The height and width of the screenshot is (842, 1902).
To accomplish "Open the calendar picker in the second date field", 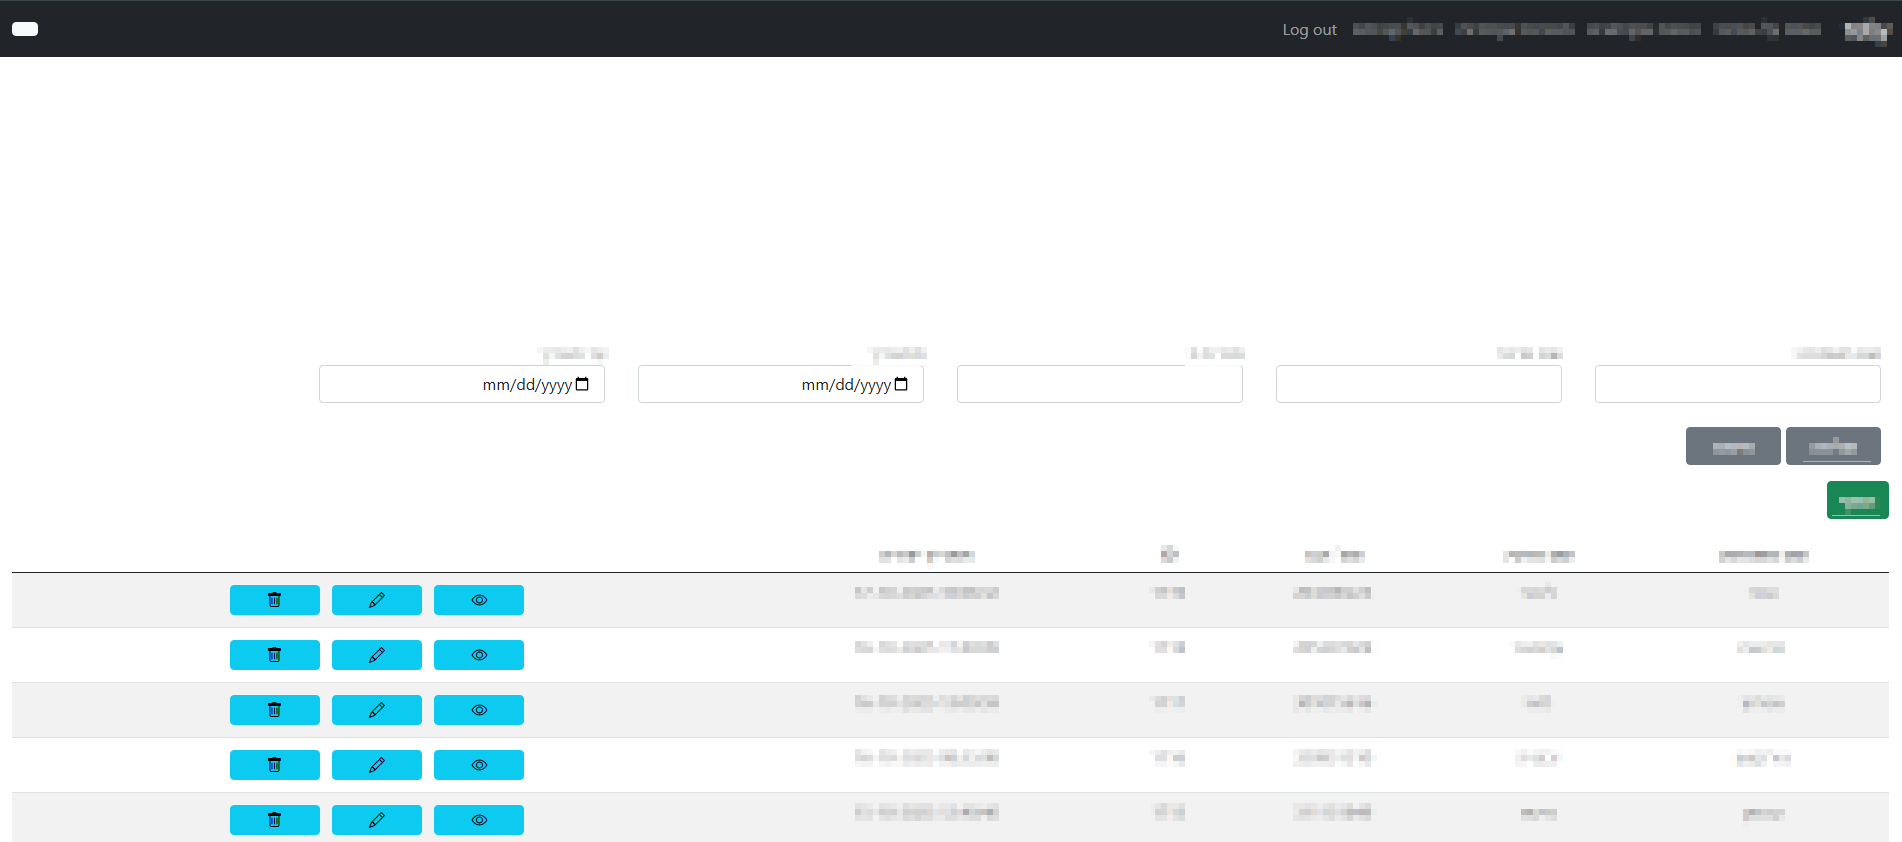I will click(x=901, y=385).
